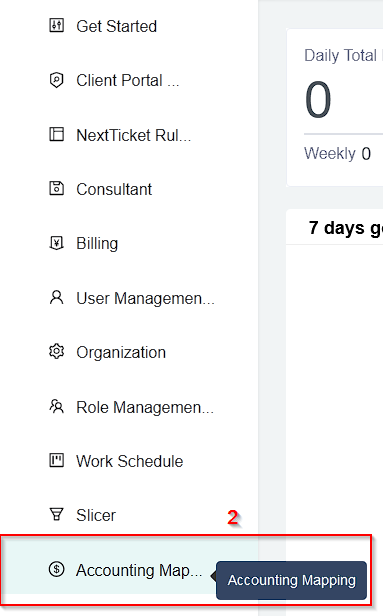Click the Role Management people icon
The height and width of the screenshot is (616, 383).
(x=57, y=406)
